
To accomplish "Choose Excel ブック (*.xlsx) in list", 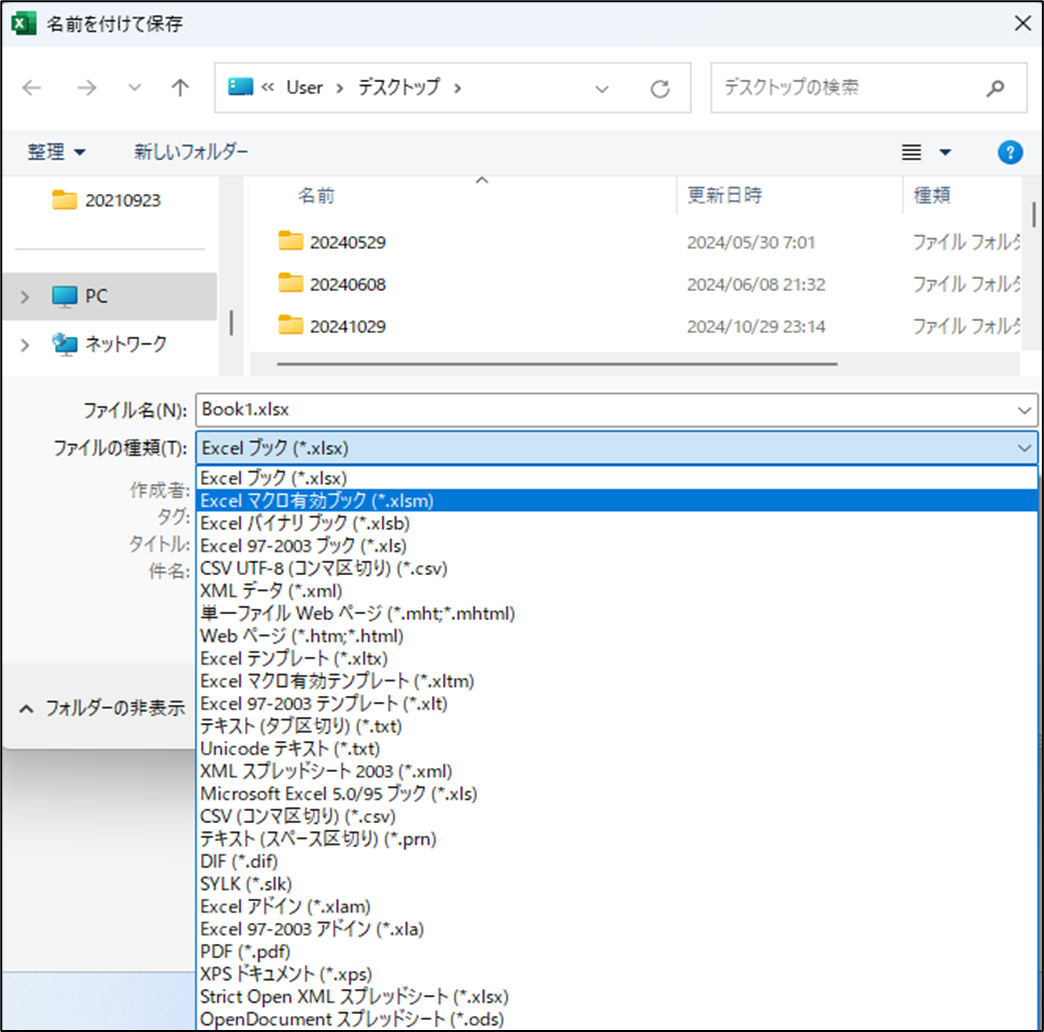I will (617, 478).
